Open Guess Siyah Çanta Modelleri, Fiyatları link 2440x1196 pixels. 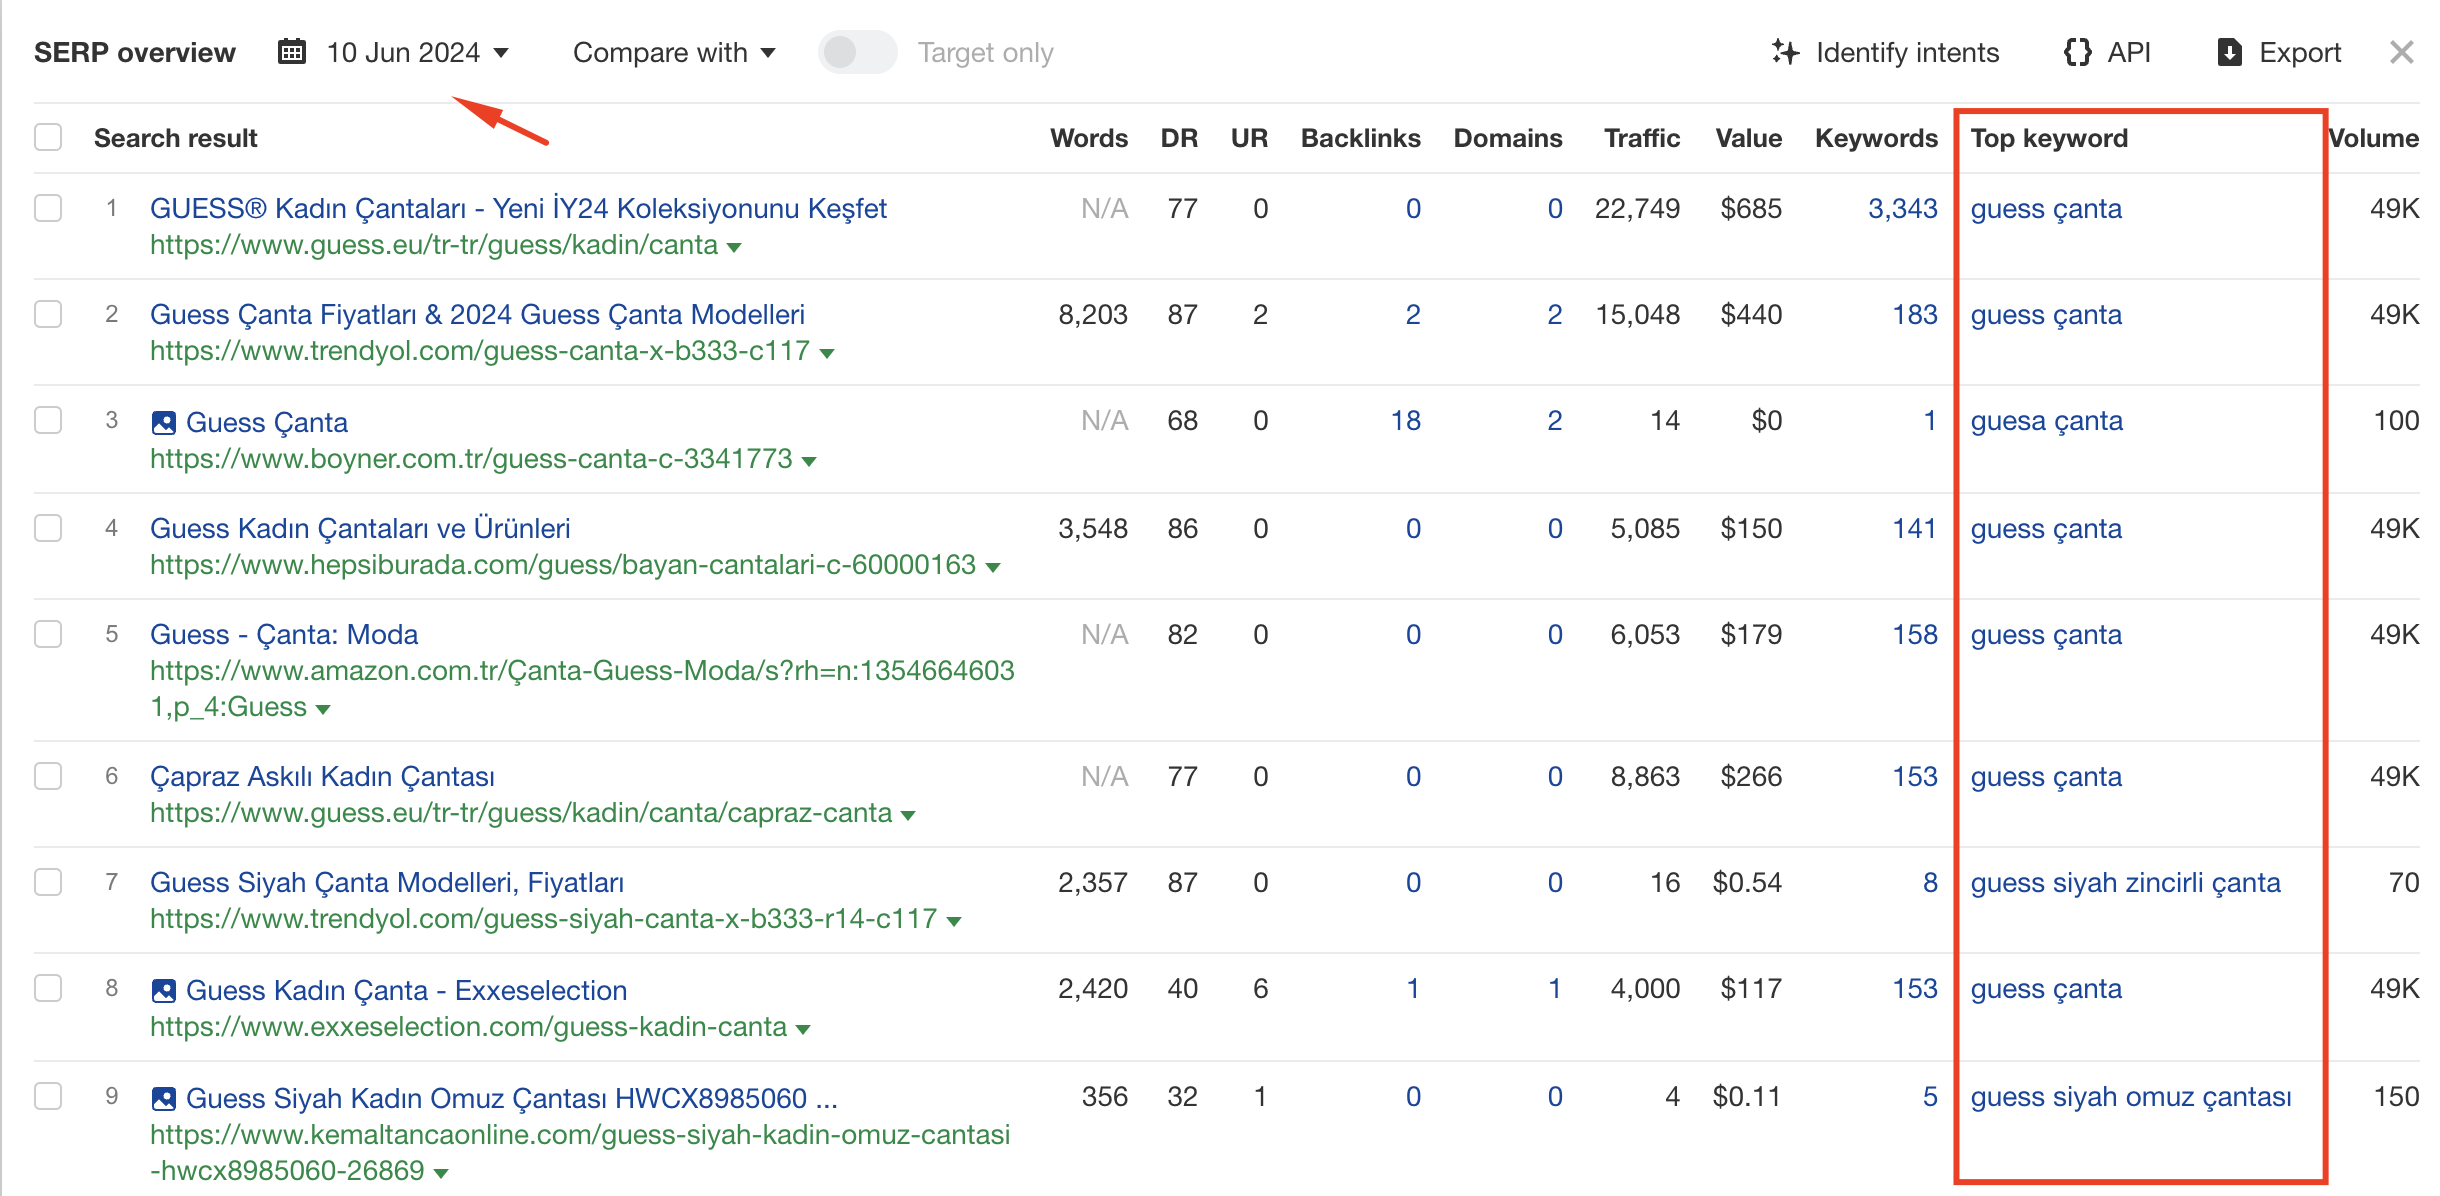pos(387,882)
